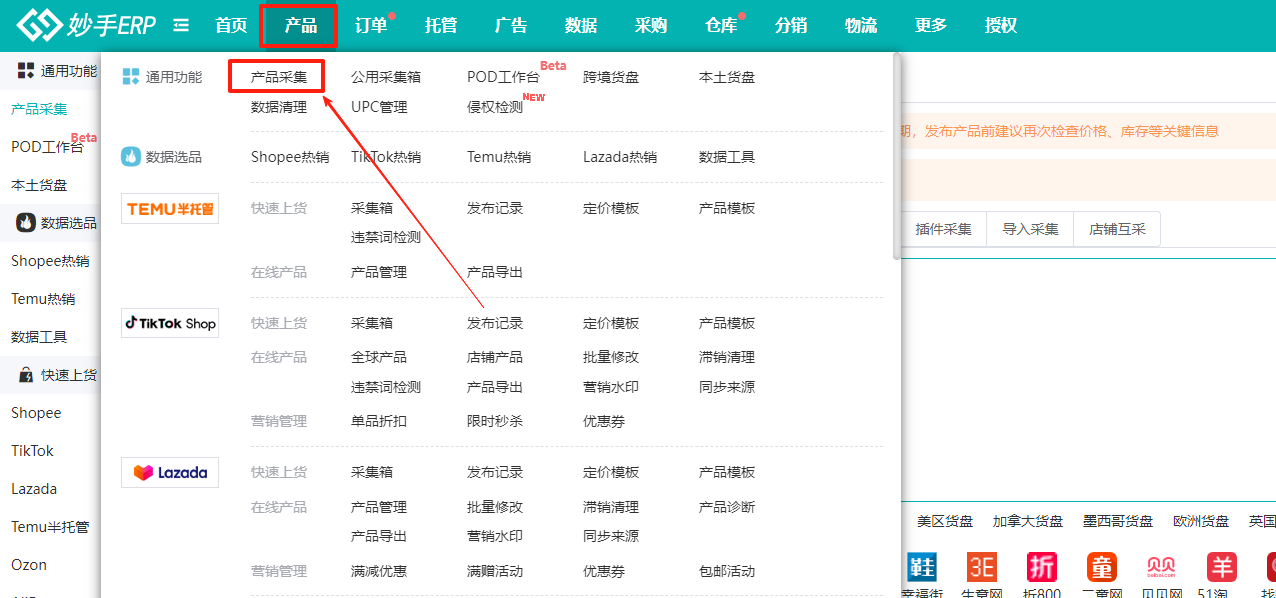Open 单品折扣 under TikTok Shop
Image resolution: width=1276 pixels, height=598 pixels.
point(379,421)
